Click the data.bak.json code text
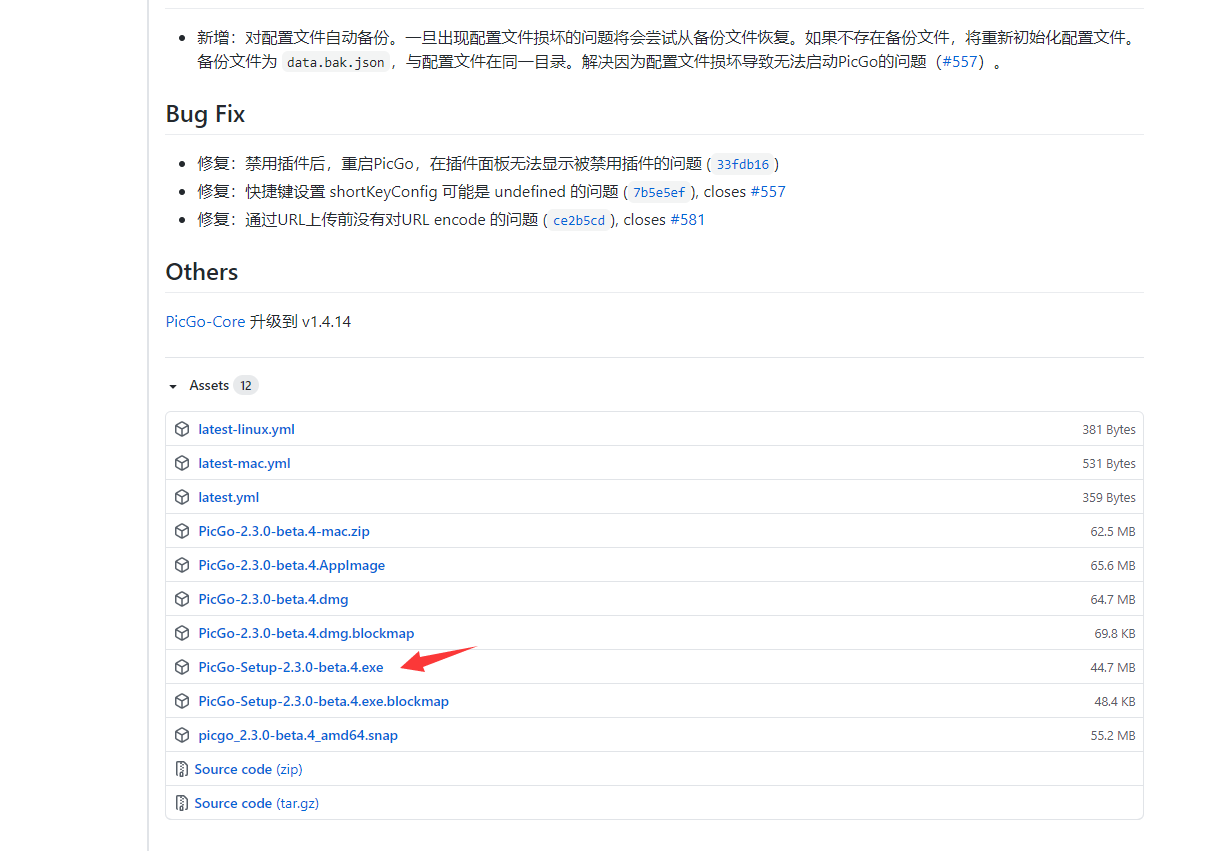 click(x=335, y=63)
